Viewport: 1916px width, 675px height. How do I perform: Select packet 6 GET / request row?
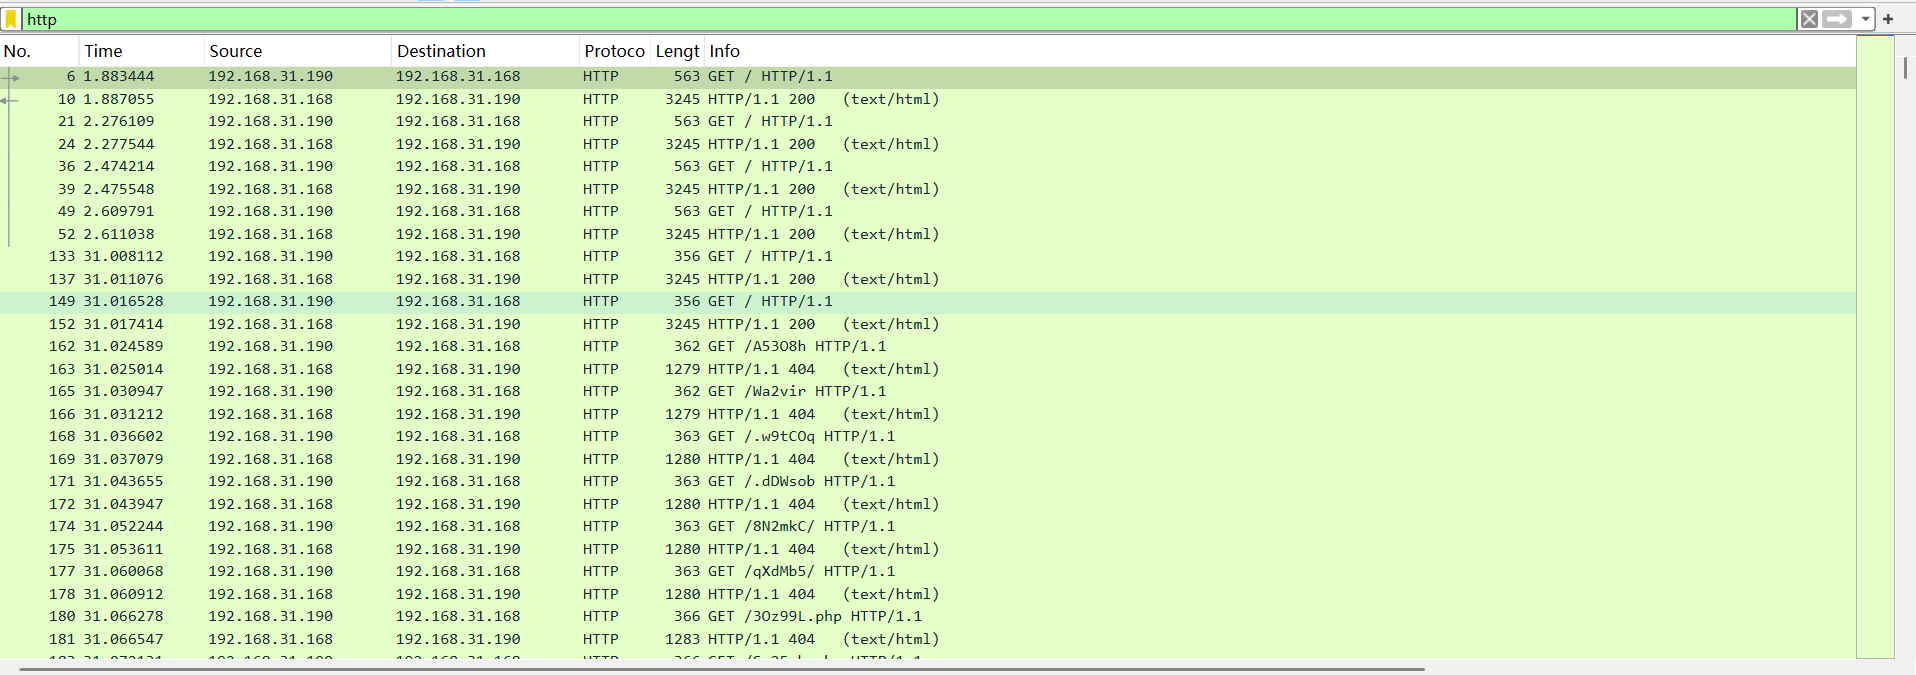pos(770,77)
